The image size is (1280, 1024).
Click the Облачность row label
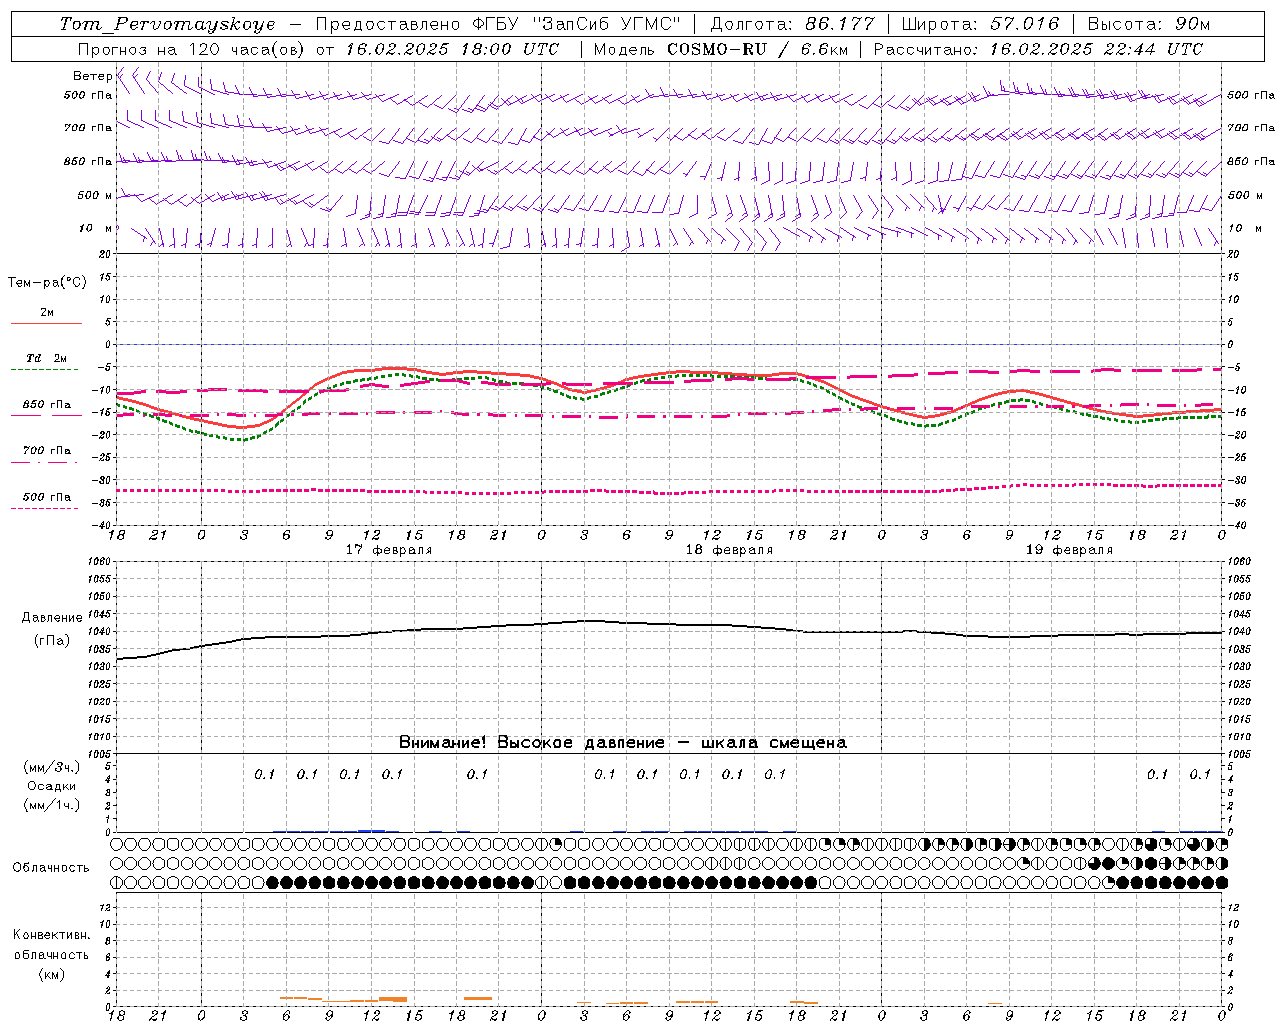click(51, 868)
